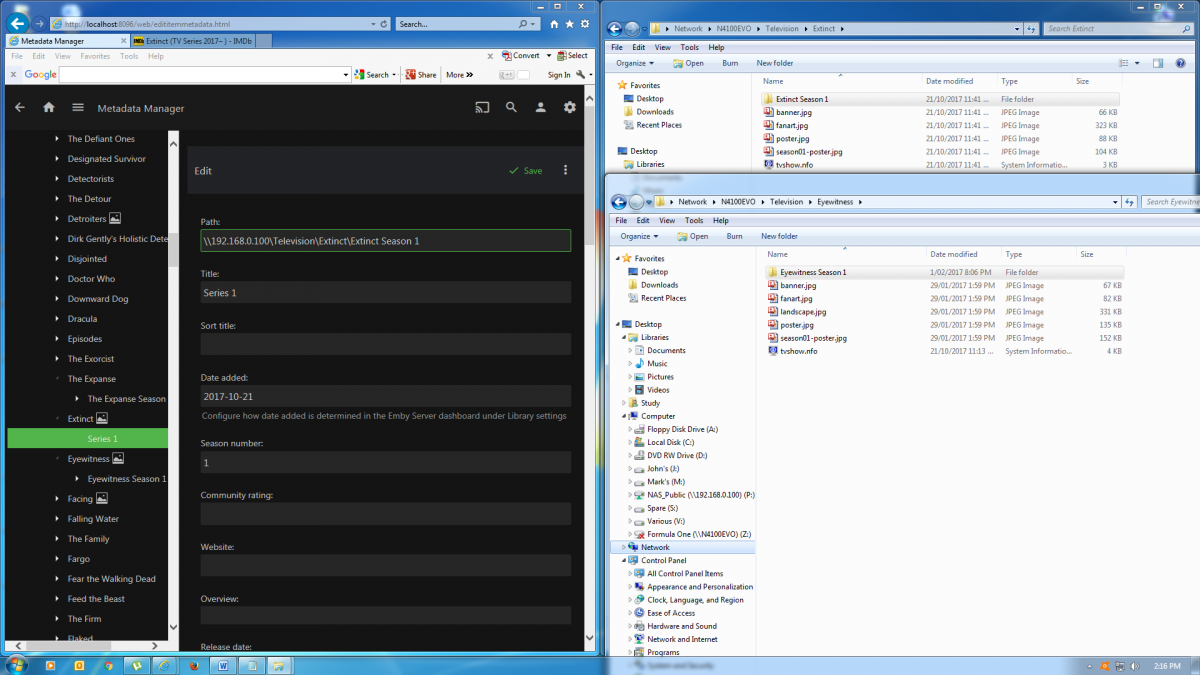Expand The Defiant Ones tree node

57,139
